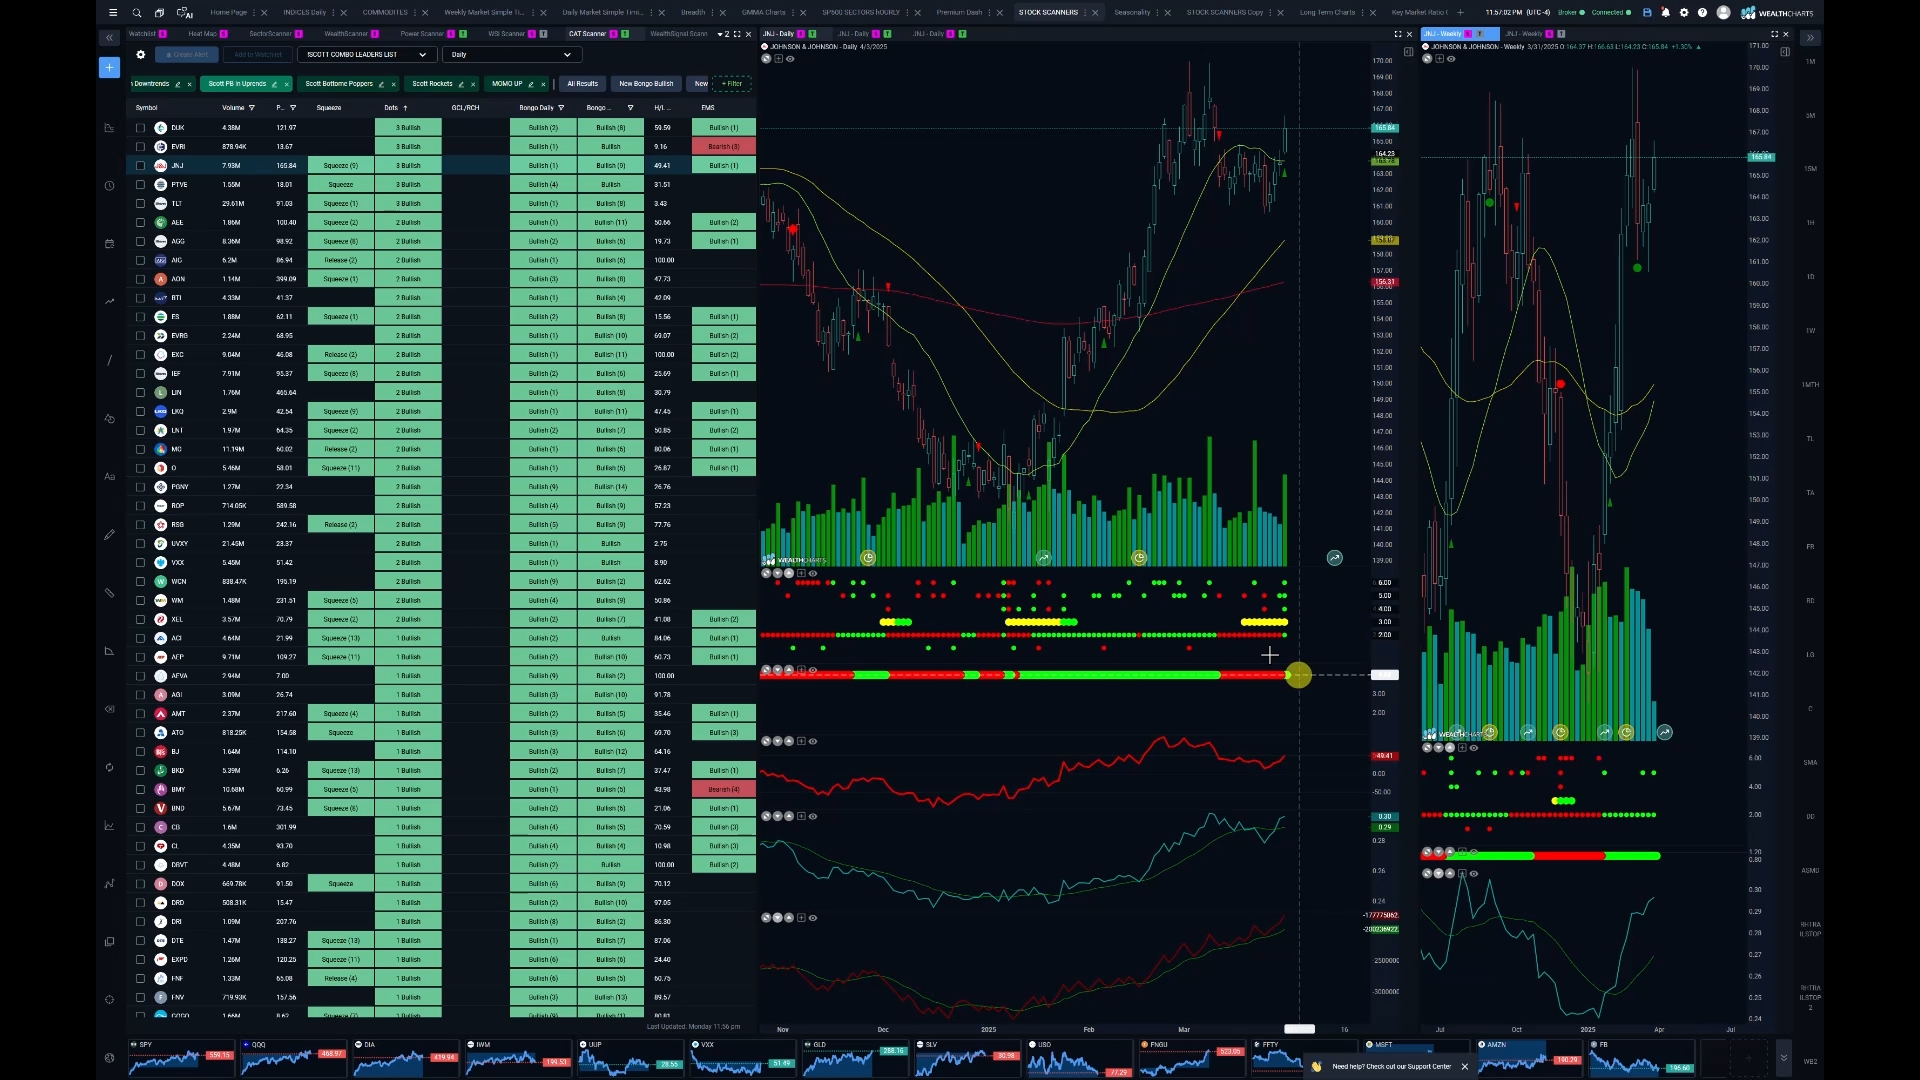Tick the checkbox for the DUK row
Viewport: 1920px width, 1080px height.
click(x=140, y=128)
